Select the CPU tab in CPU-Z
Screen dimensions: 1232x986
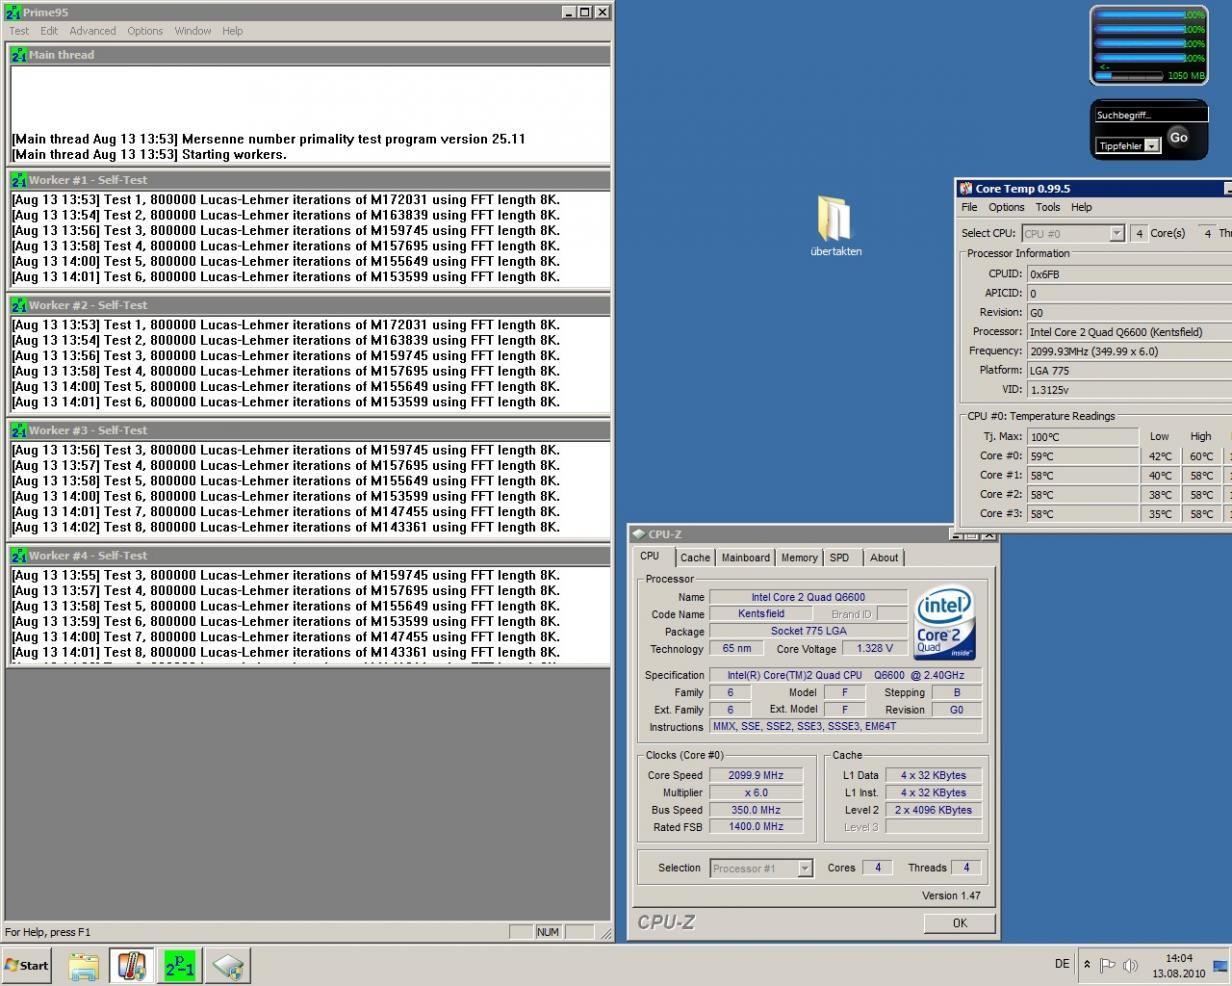coord(650,556)
